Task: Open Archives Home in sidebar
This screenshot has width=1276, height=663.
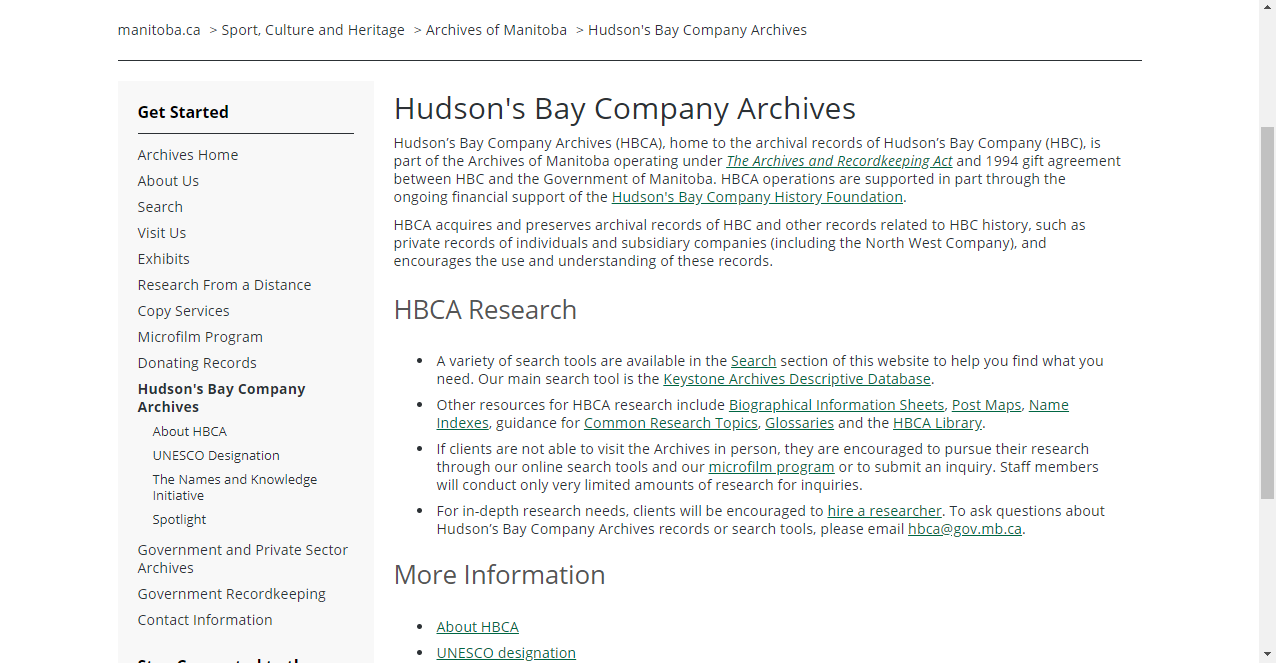Action: [x=188, y=155]
